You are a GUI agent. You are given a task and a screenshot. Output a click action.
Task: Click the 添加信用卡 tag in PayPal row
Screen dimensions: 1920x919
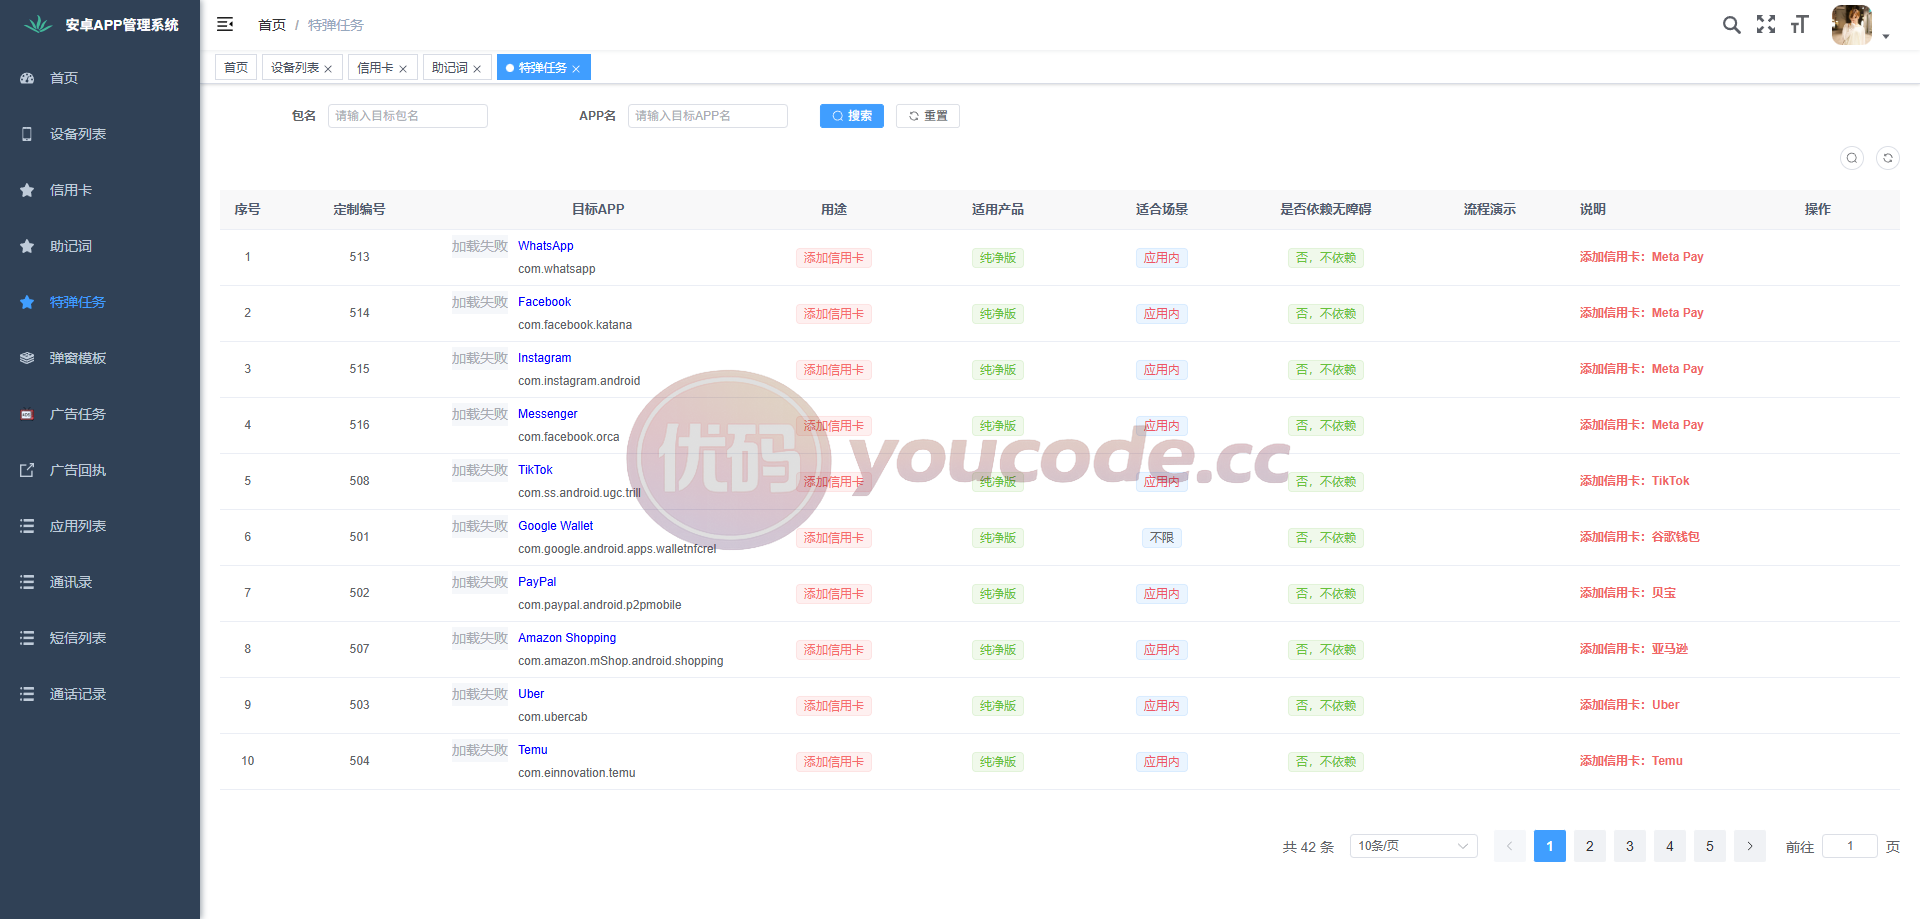[834, 594]
